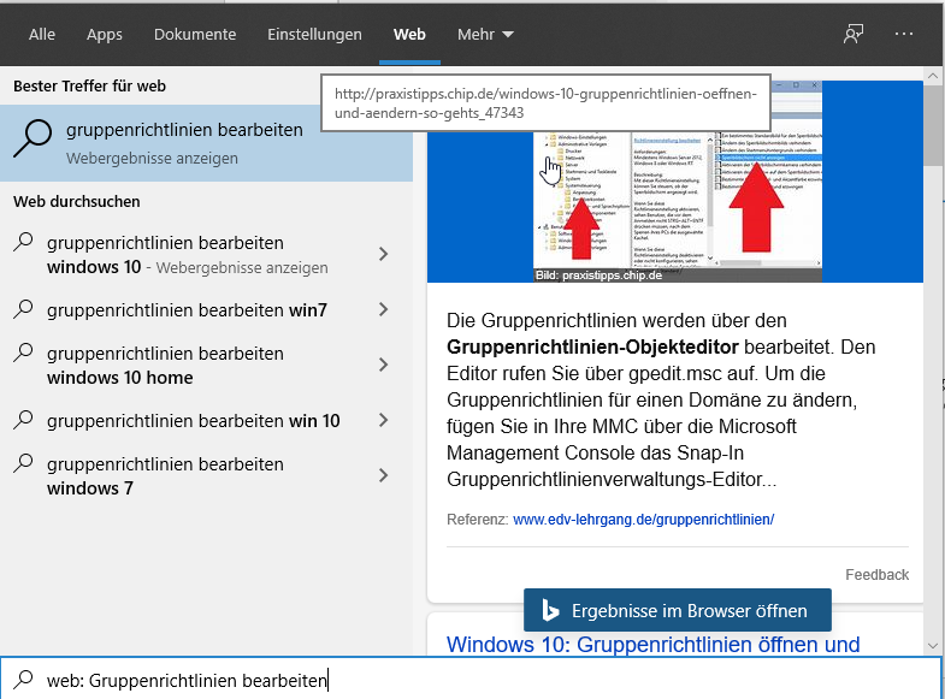Expand arrow for windows 10 home suggestion
Image resolution: width=945 pixels, height=699 pixels.
tap(383, 365)
